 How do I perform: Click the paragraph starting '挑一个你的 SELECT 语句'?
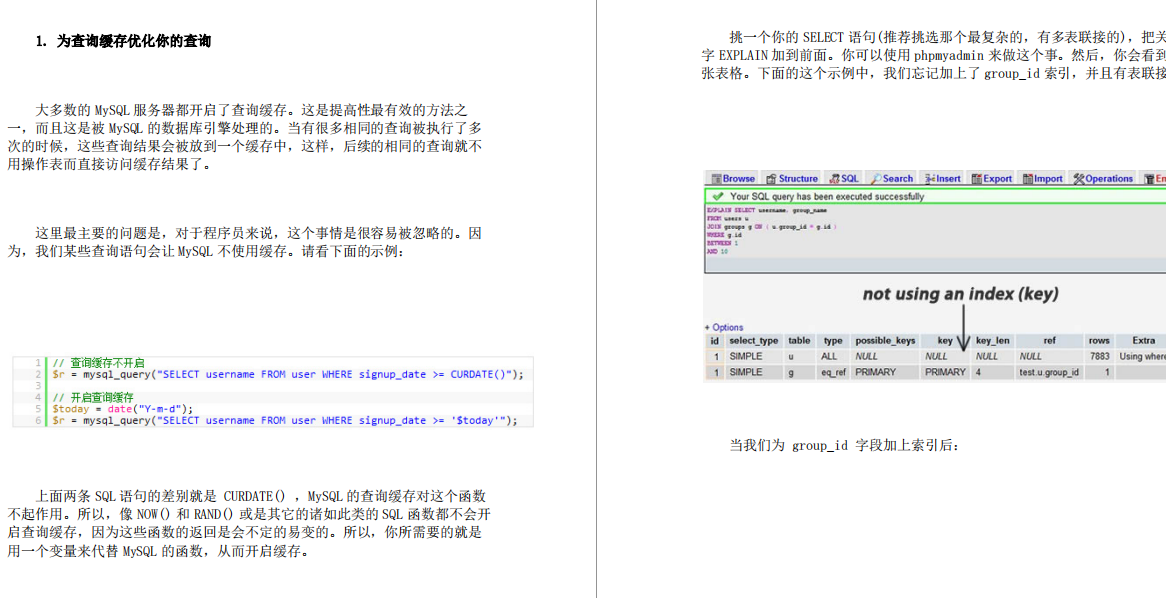(933, 55)
